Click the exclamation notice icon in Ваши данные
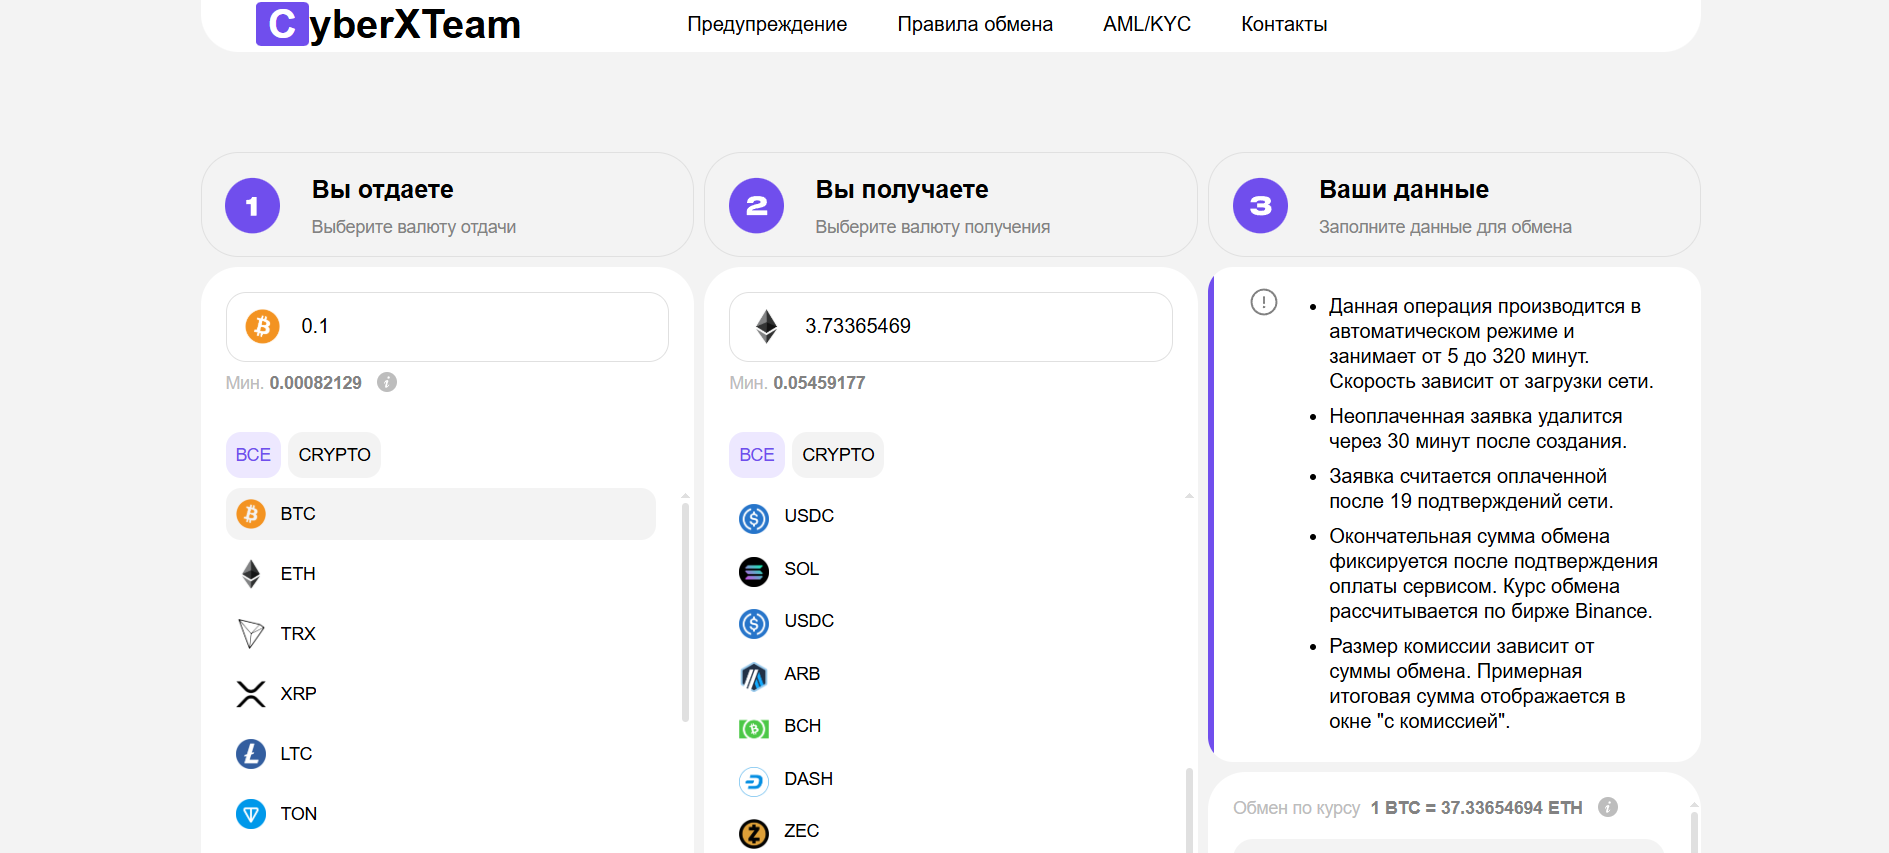 [x=1264, y=302]
